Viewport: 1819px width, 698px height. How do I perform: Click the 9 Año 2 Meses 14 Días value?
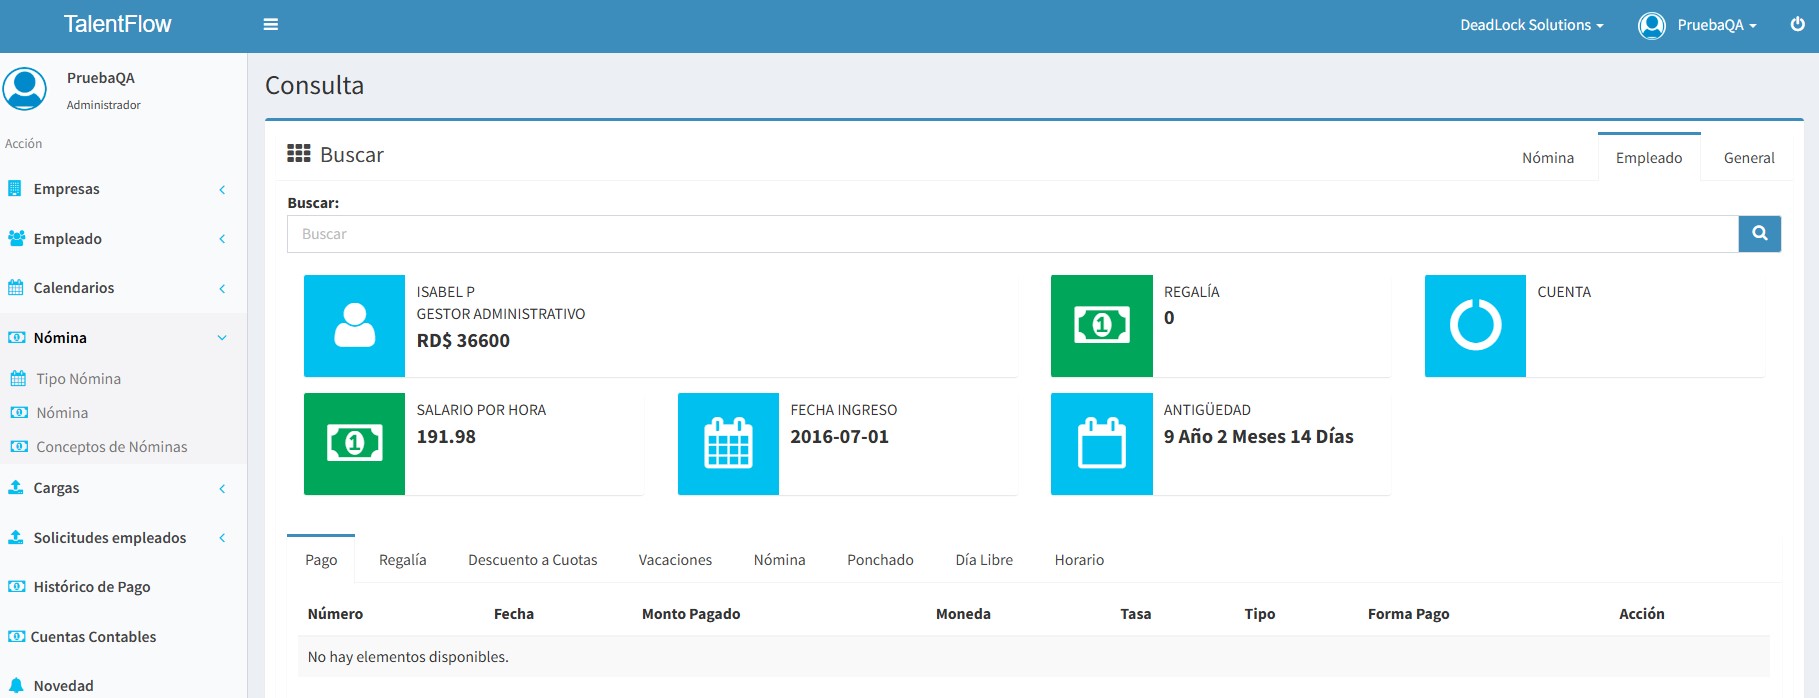(x=1258, y=436)
